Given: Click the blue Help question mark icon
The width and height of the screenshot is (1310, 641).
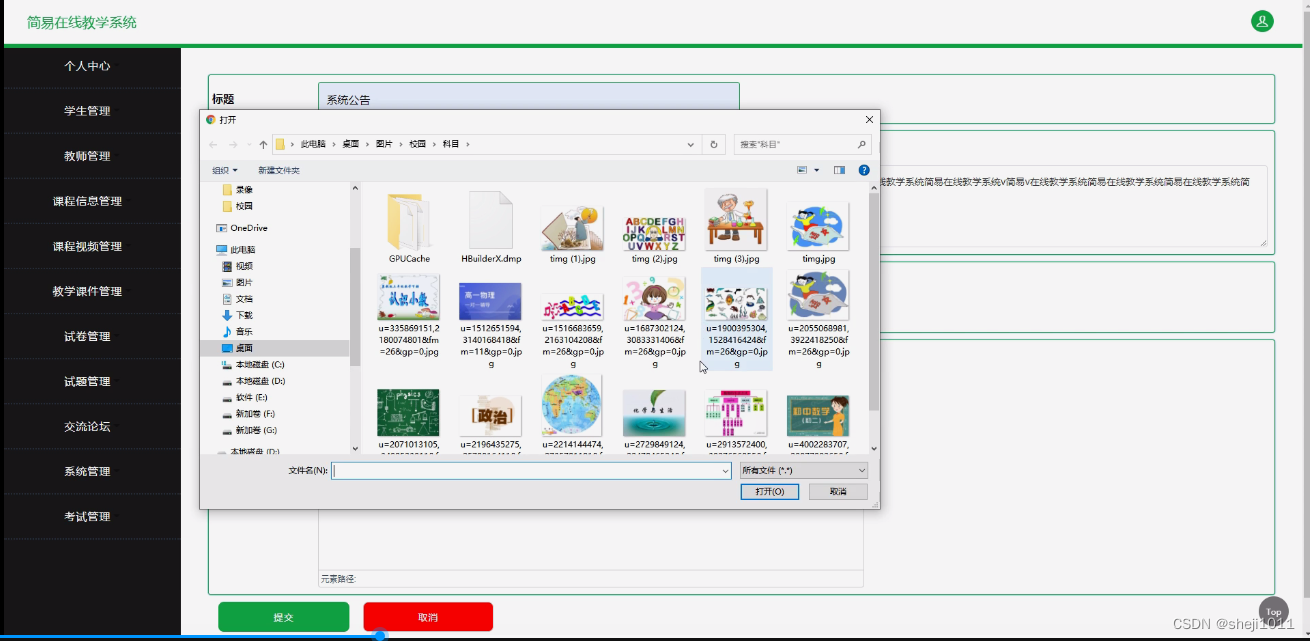Looking at the screenshot, I should click(x=864, y=168).
